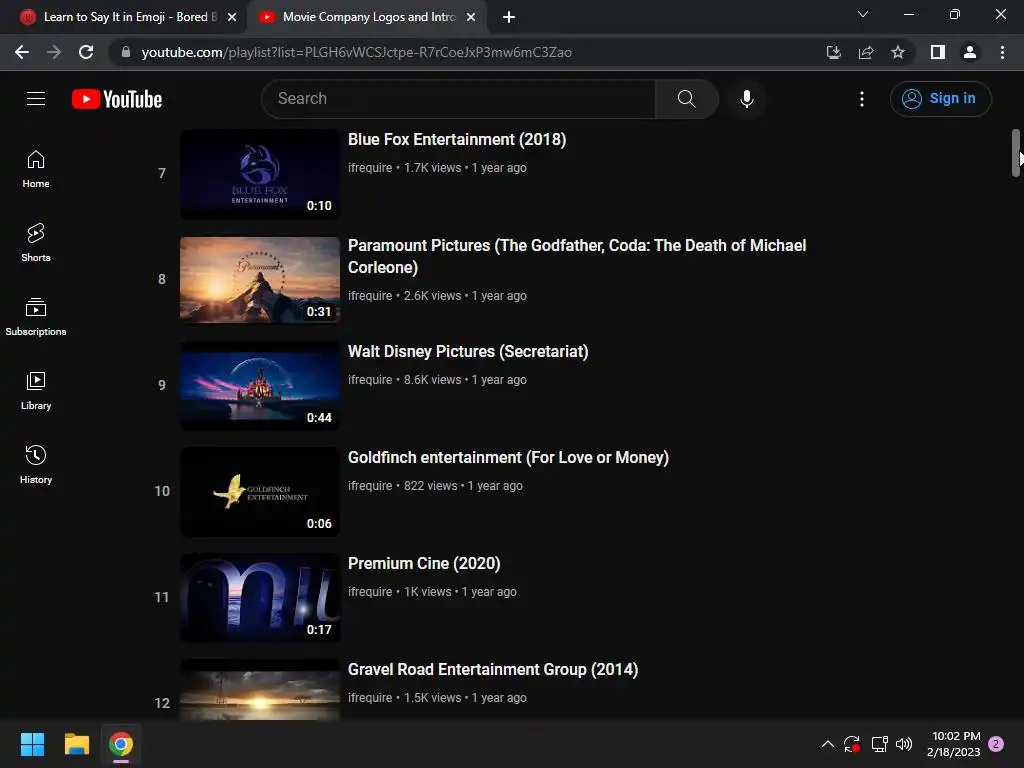Select Movie Company Logos and Intro tab
The width and height of the screenshot is (1024, 768).
pos(369,17)
